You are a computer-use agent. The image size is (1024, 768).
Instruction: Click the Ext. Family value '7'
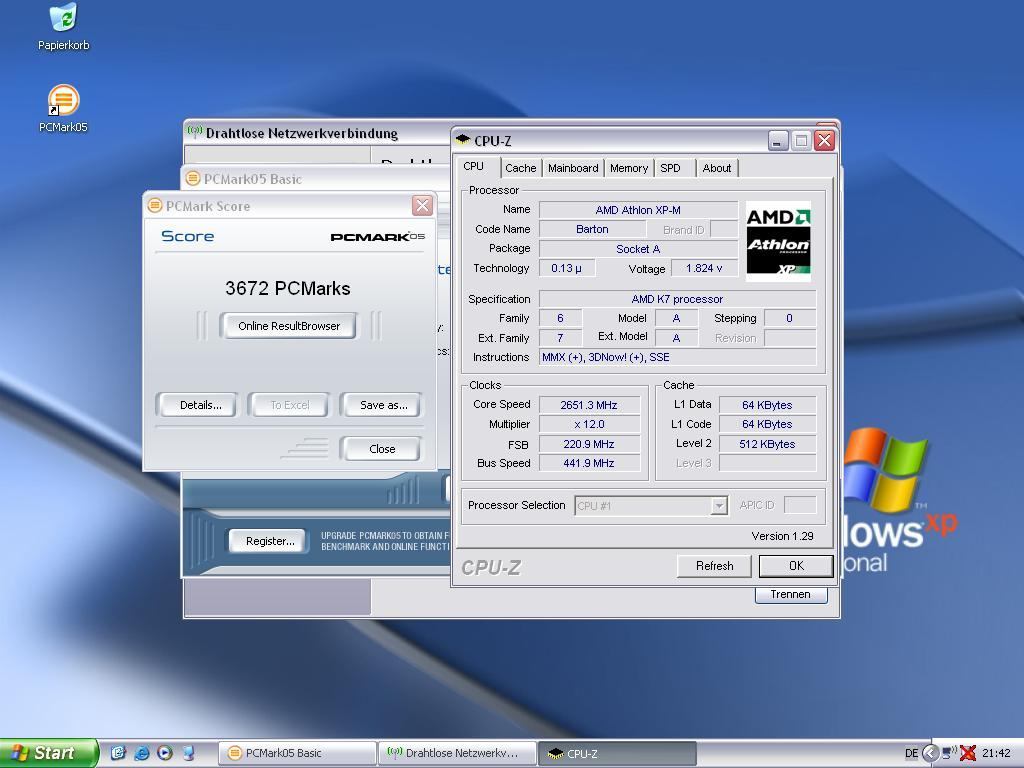pyautogui.click(x=560, y=338)
